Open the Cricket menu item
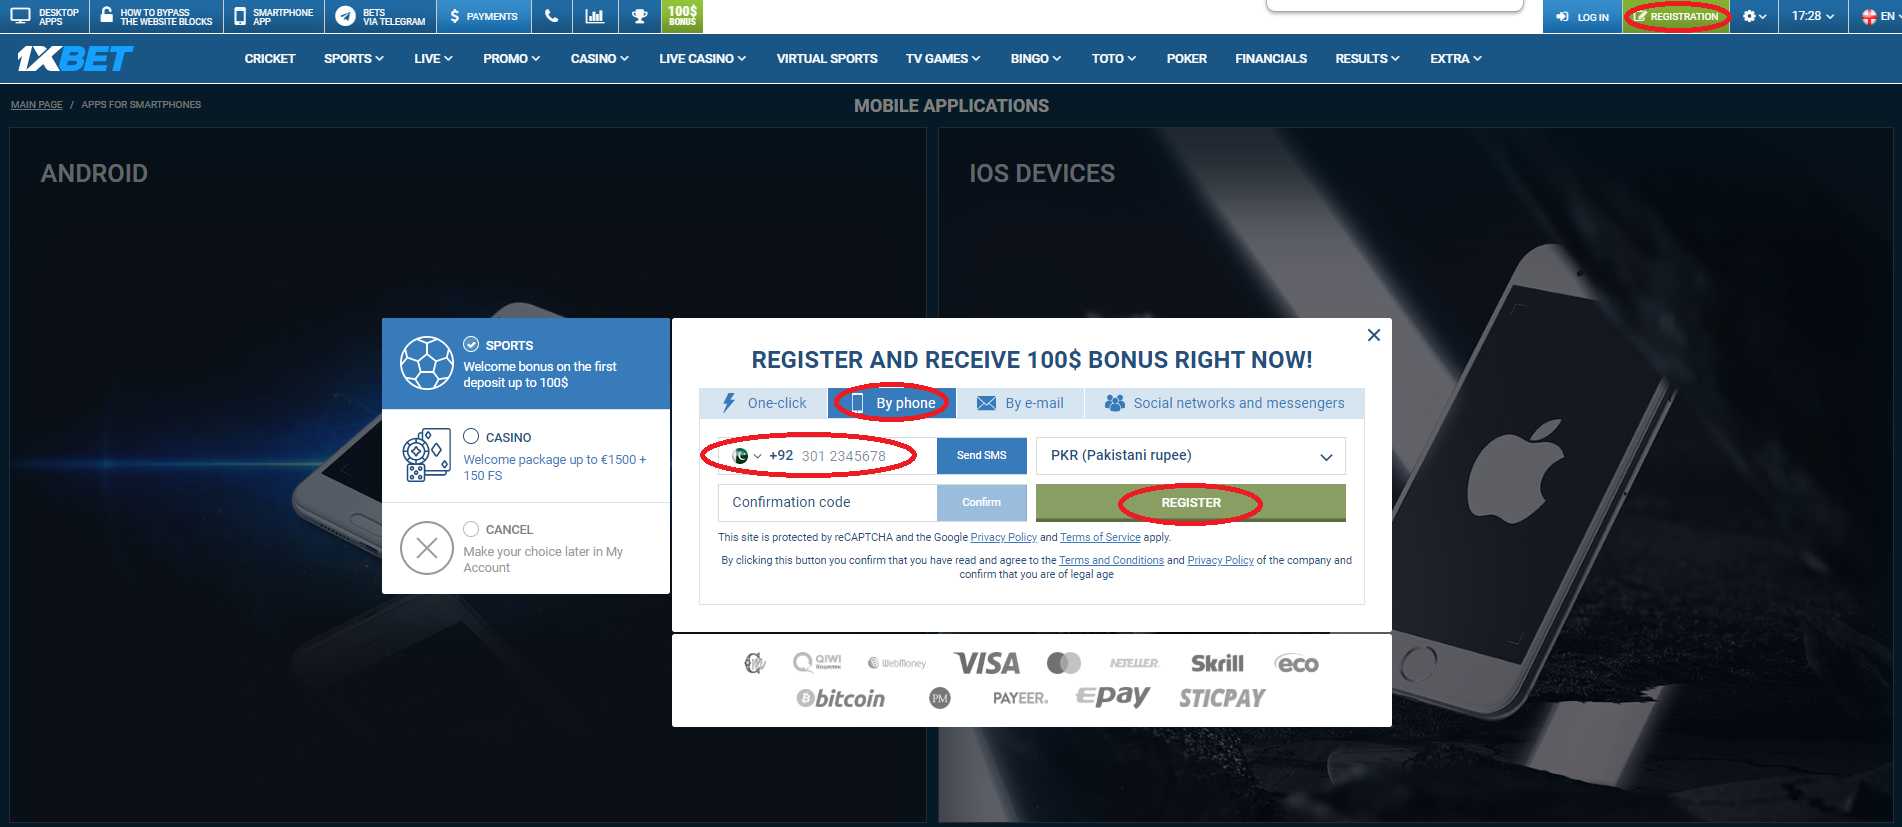Image resolution: width=1902 pixels, height=827 pixels. click(270, 59)
